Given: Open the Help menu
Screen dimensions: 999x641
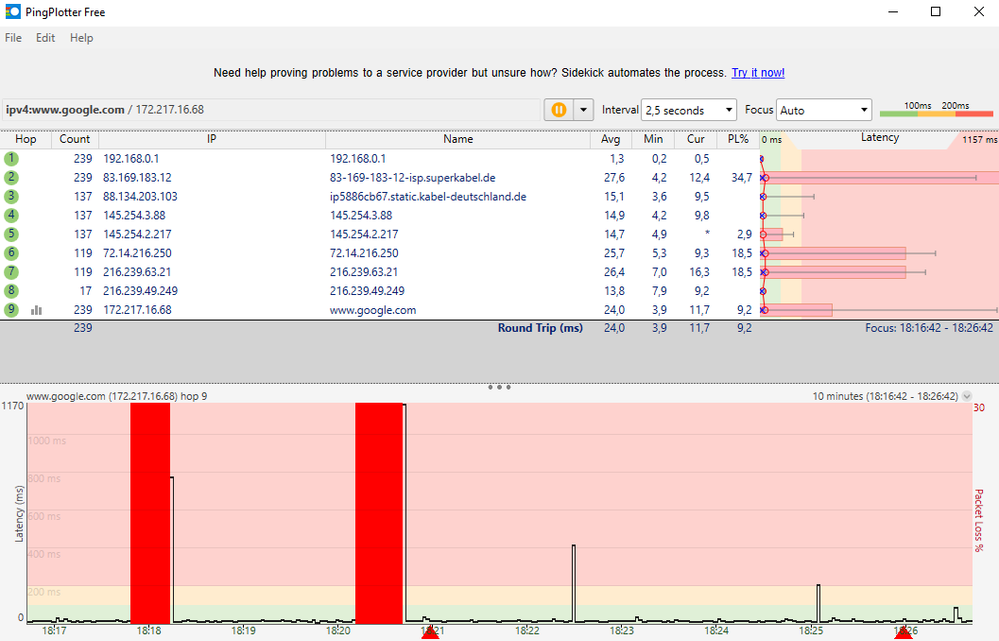Looking at the screenshot, I should (81, 38).
